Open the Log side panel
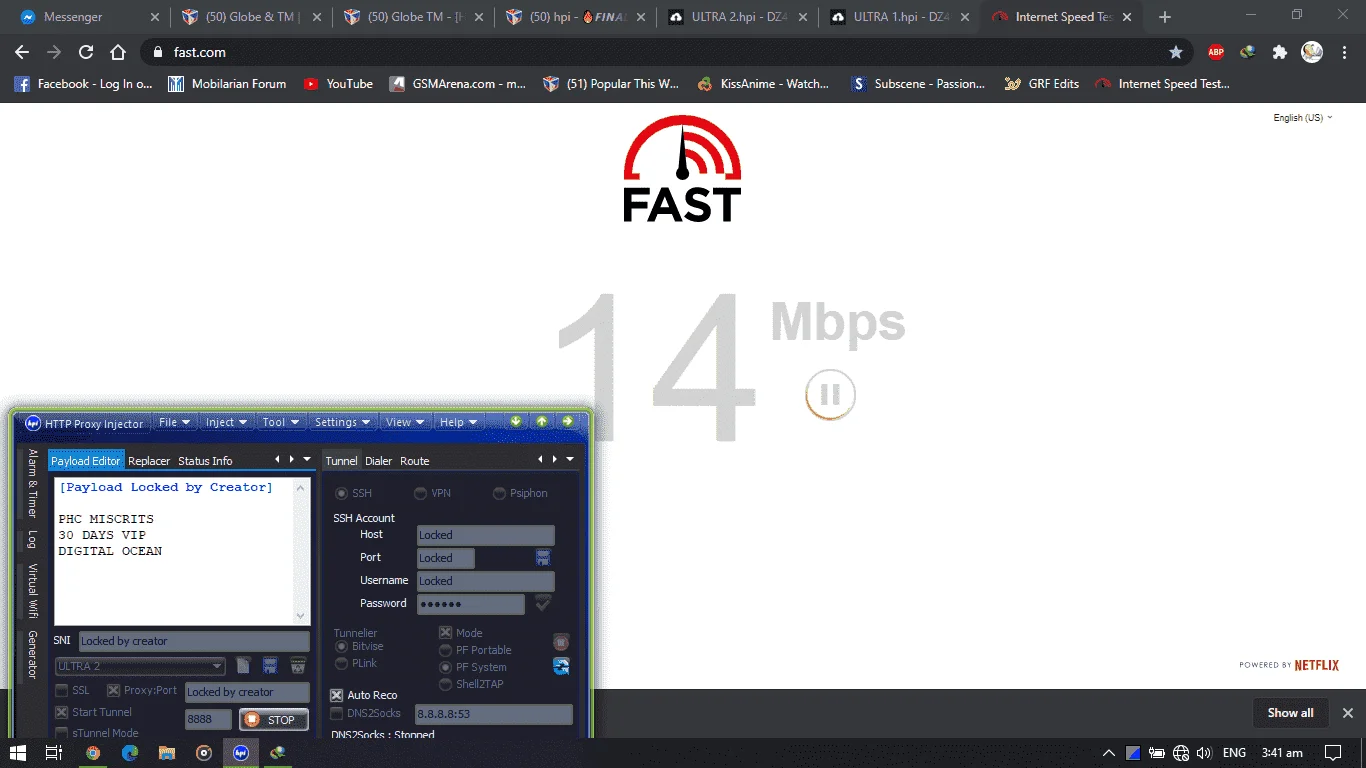The image size is (1366, 768). click(x=32, y=539)
